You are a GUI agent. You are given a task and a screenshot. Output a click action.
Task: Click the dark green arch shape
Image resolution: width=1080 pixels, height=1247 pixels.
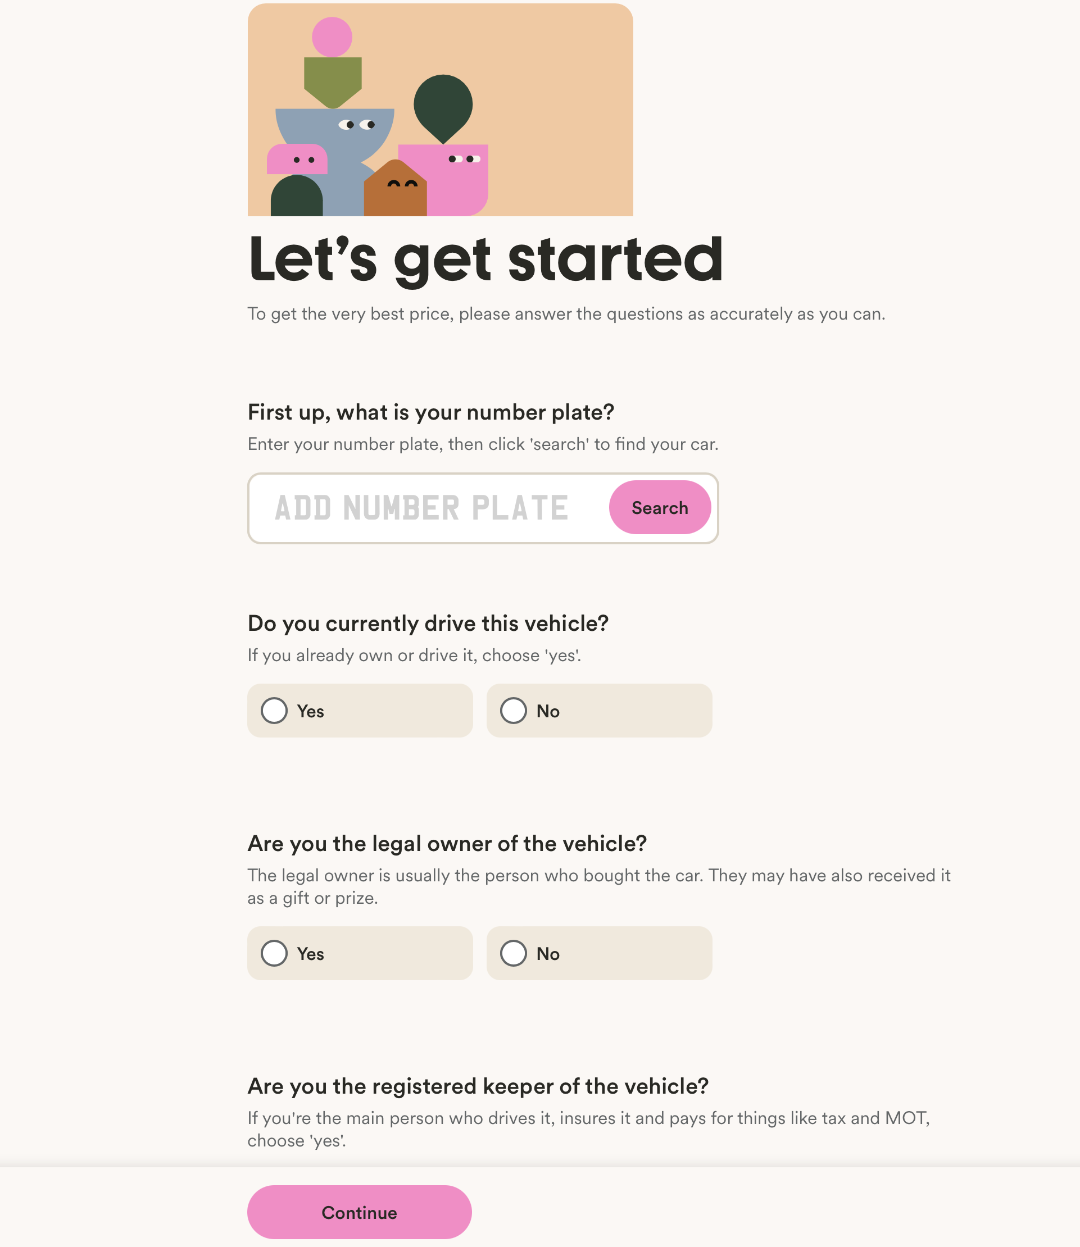pos(296,197)
